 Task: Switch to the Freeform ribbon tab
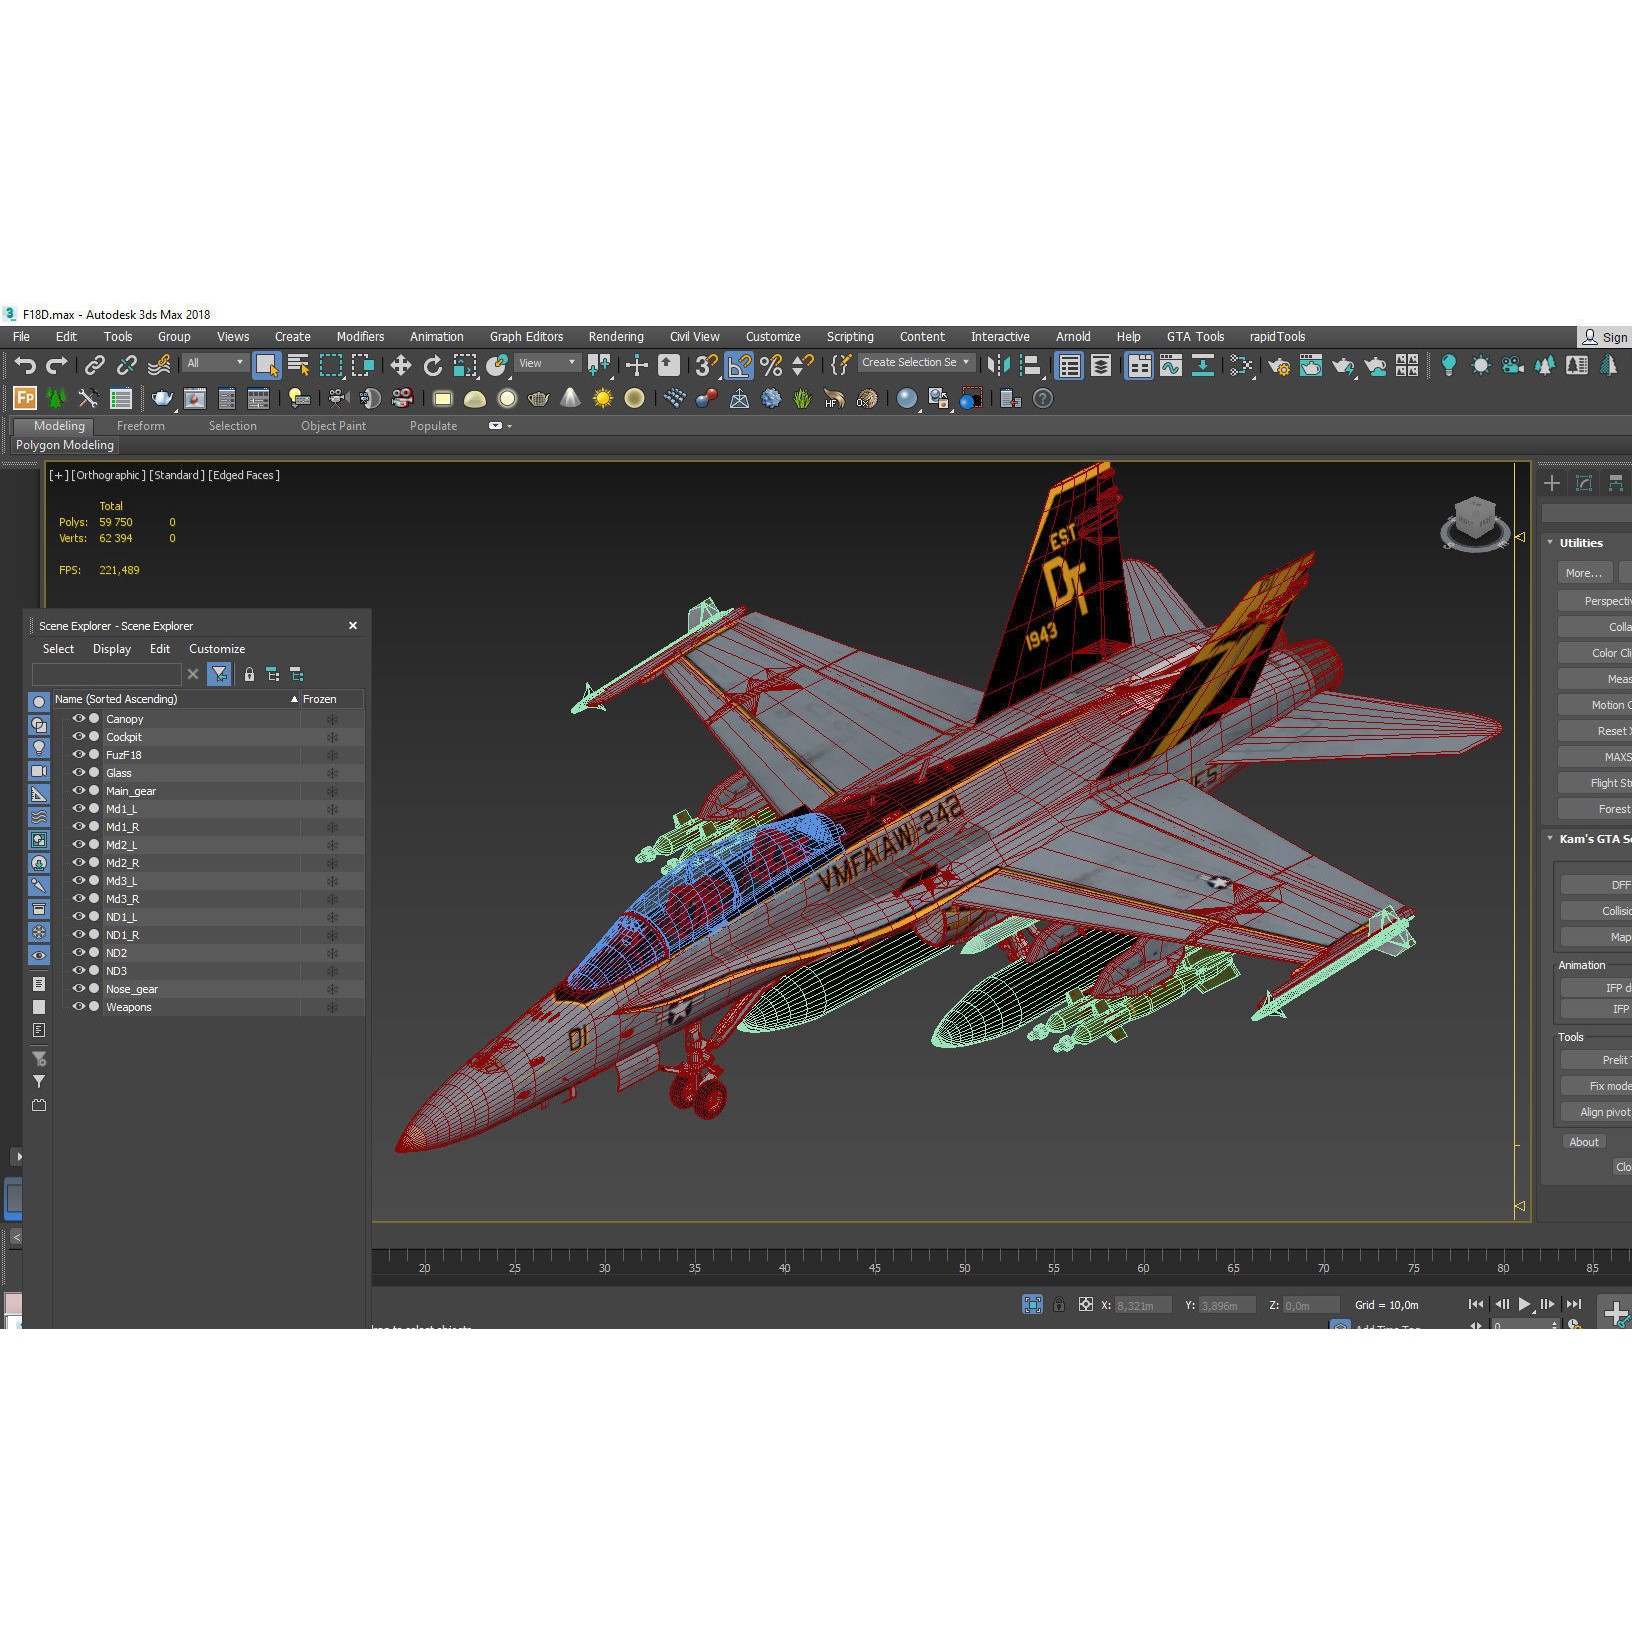(140, 425)
